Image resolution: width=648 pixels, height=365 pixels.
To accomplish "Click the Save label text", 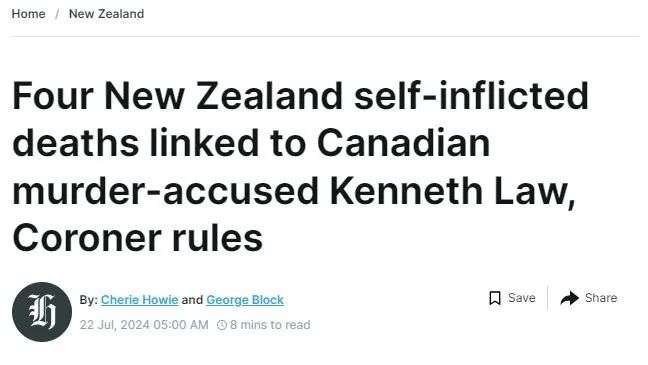I will pyautogui.click(x=522, y=298).
